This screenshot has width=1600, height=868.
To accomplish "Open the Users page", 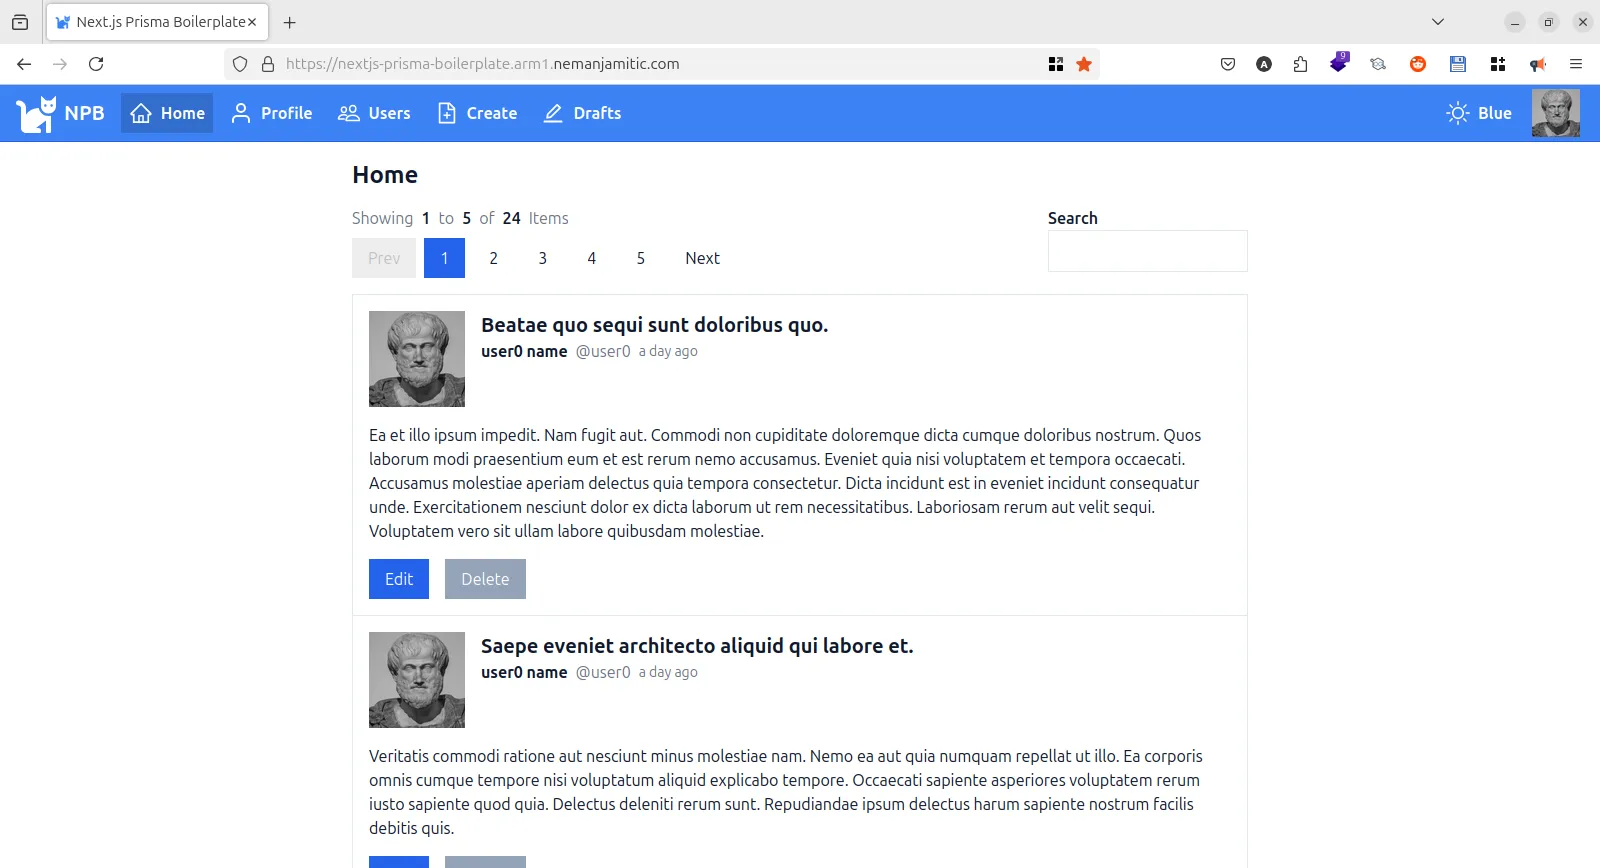I will [375, 113].
